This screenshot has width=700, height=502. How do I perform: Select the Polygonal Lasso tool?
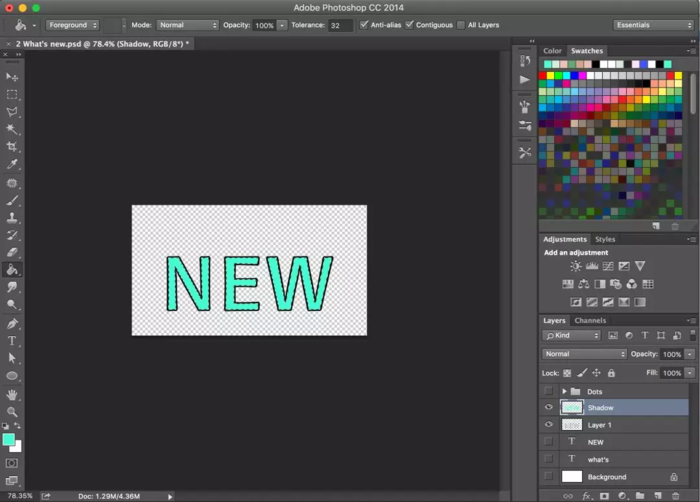[12, 112]
